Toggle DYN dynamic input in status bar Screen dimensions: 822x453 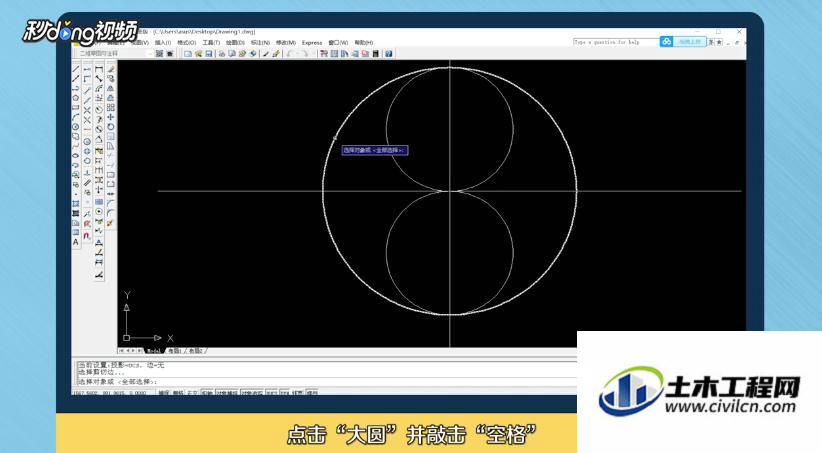click(285, 392)
